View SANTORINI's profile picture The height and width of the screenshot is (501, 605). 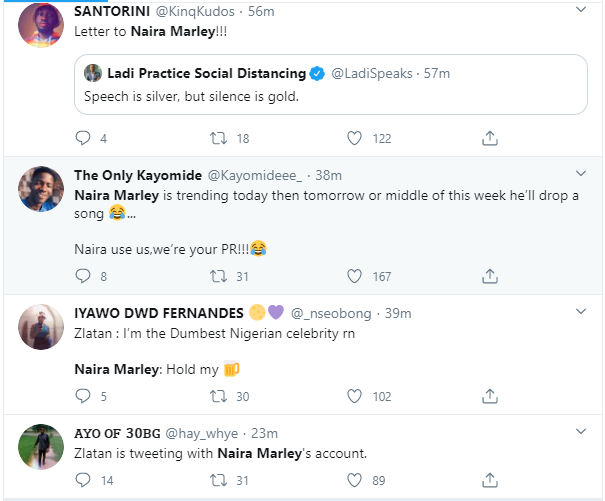[40, 28]
